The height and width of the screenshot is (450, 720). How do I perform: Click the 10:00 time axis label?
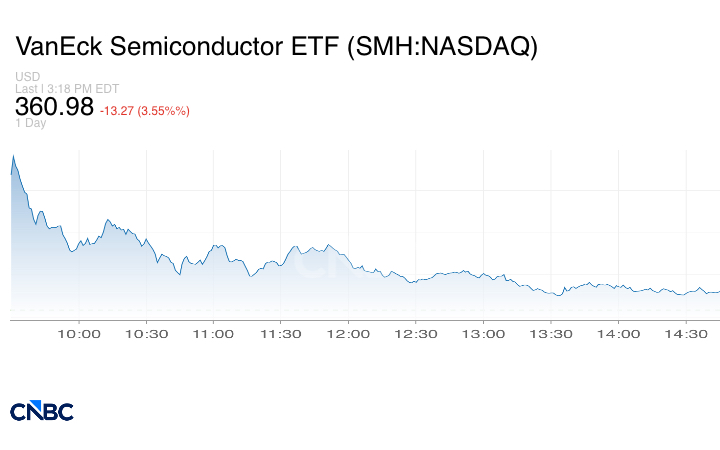click(80, 334)
